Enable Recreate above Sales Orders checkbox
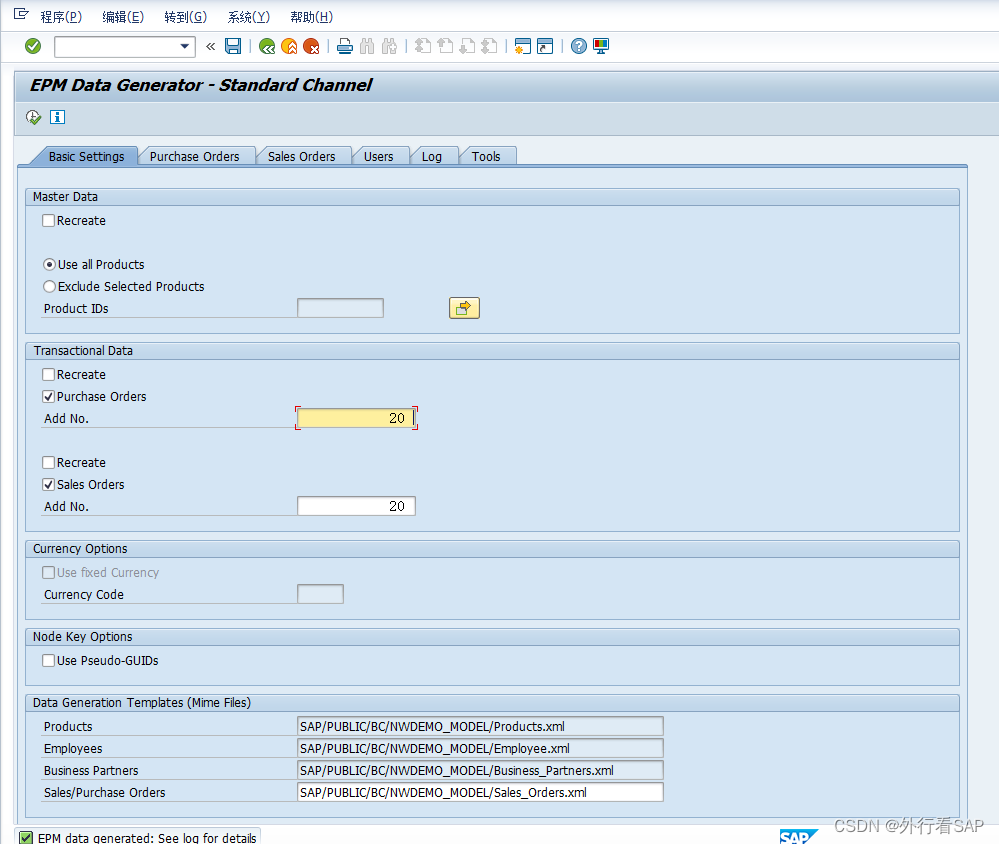The image size is (999, 844). coord(48,462)
